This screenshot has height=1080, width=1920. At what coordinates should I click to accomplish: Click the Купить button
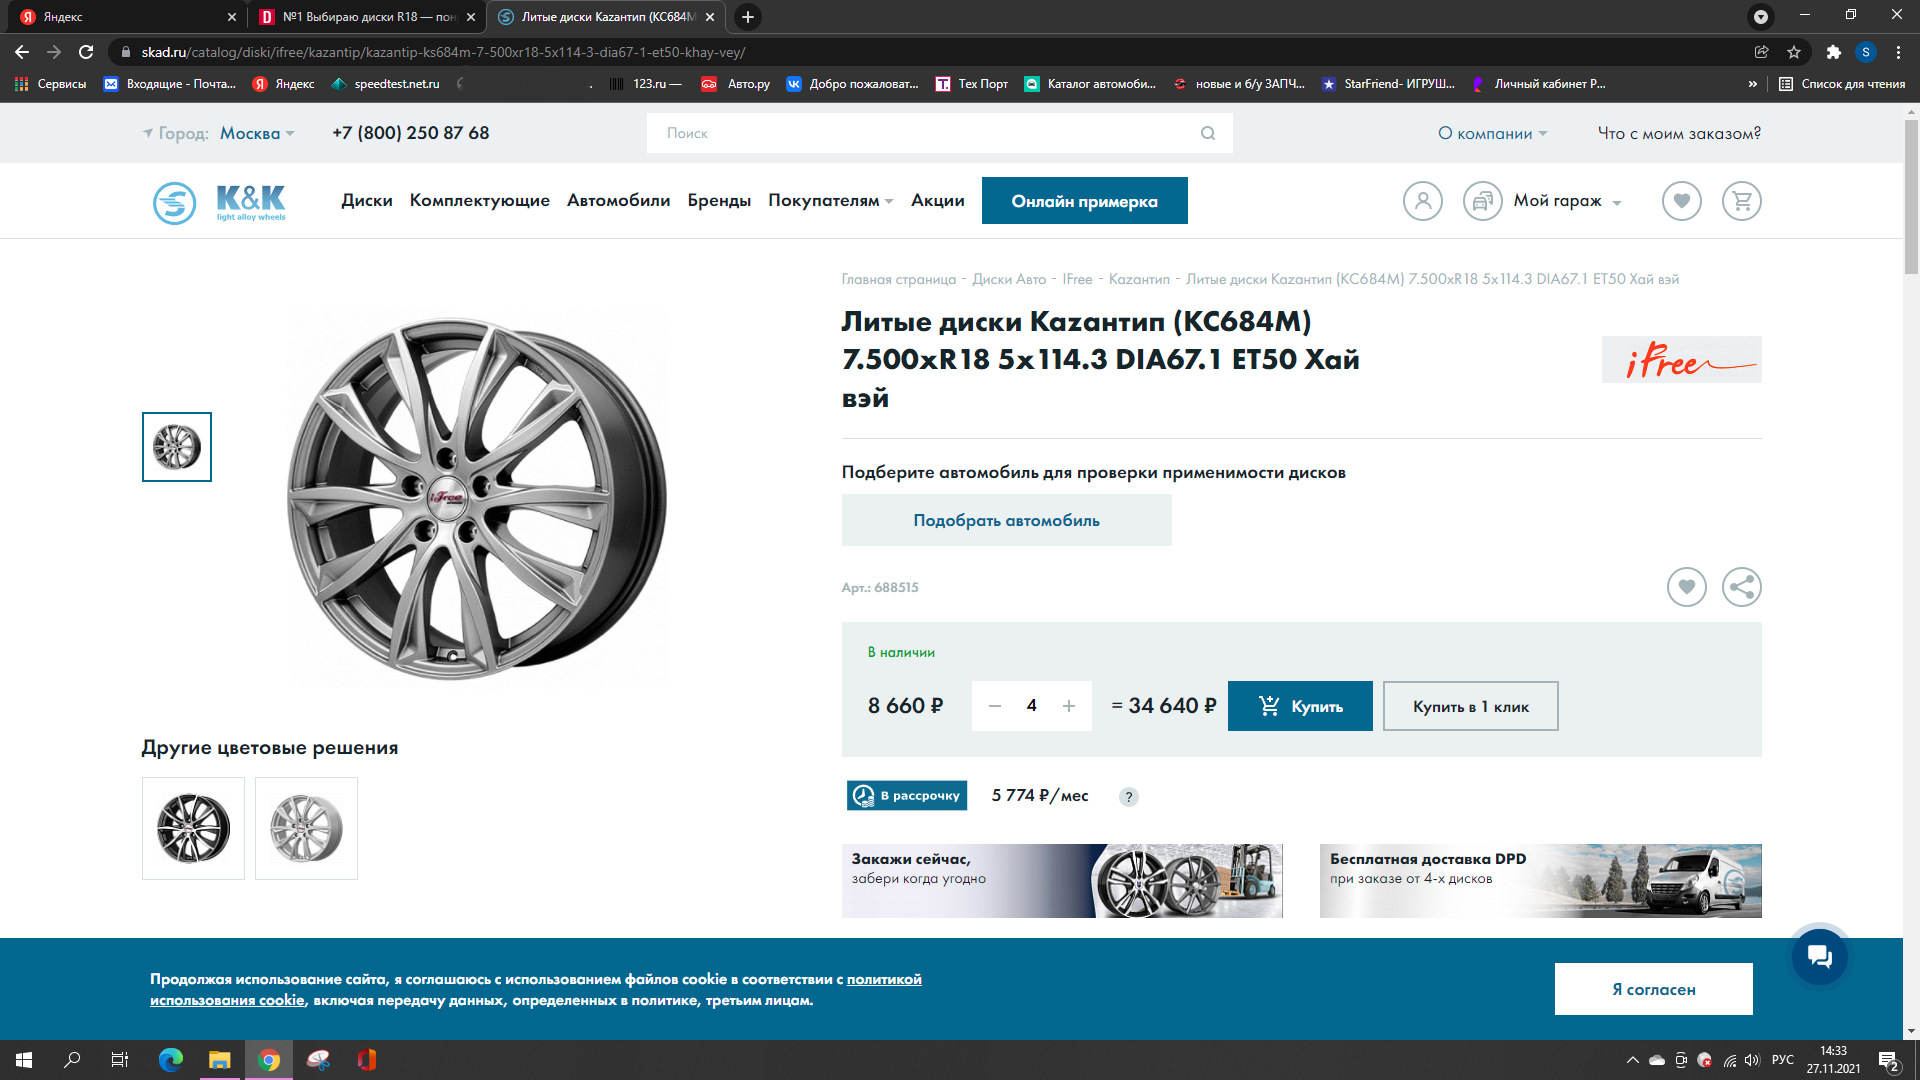click(1299, 706)
